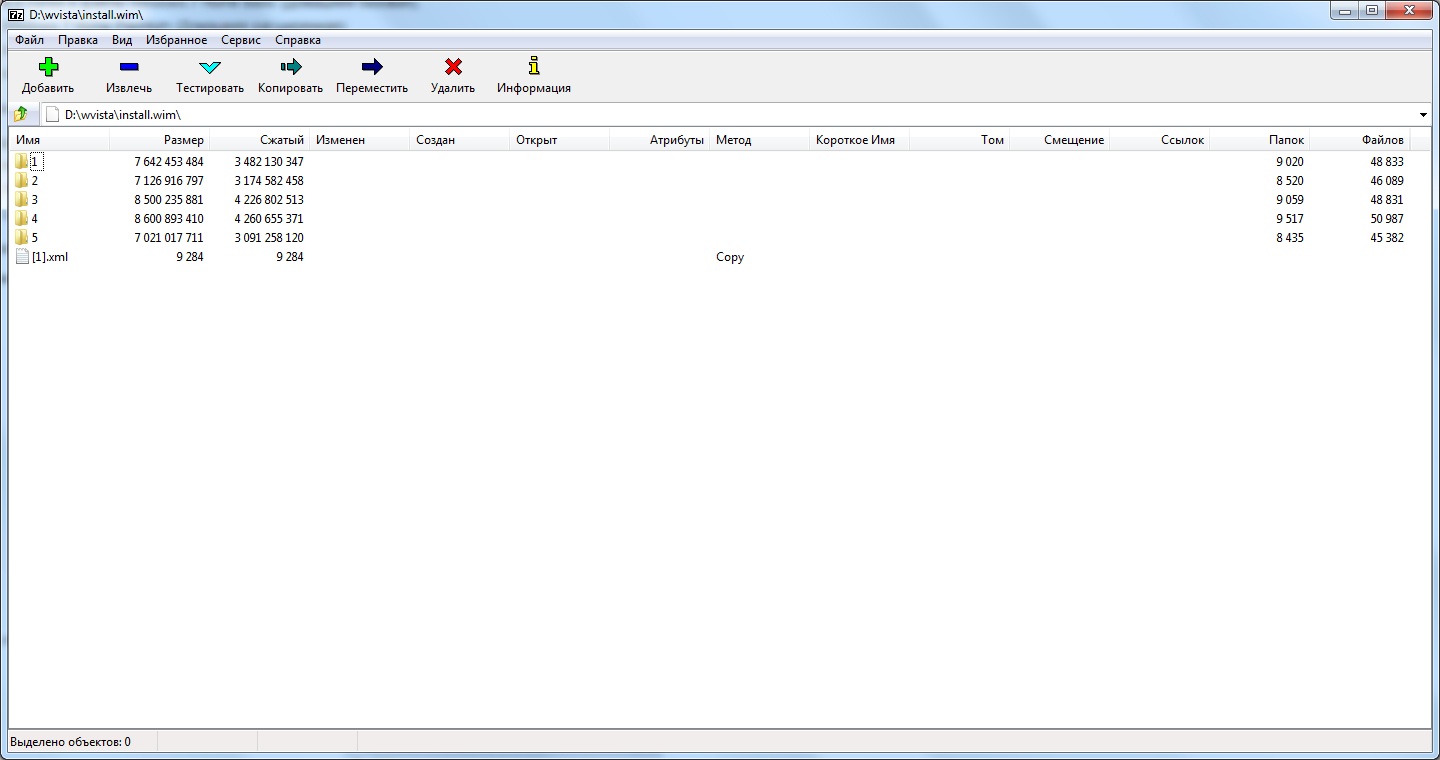The height and width of the screenshot is (760, 1440).
Task: Select folder icon of item 5
Action: pyautogui.click(x=22, y=238)
